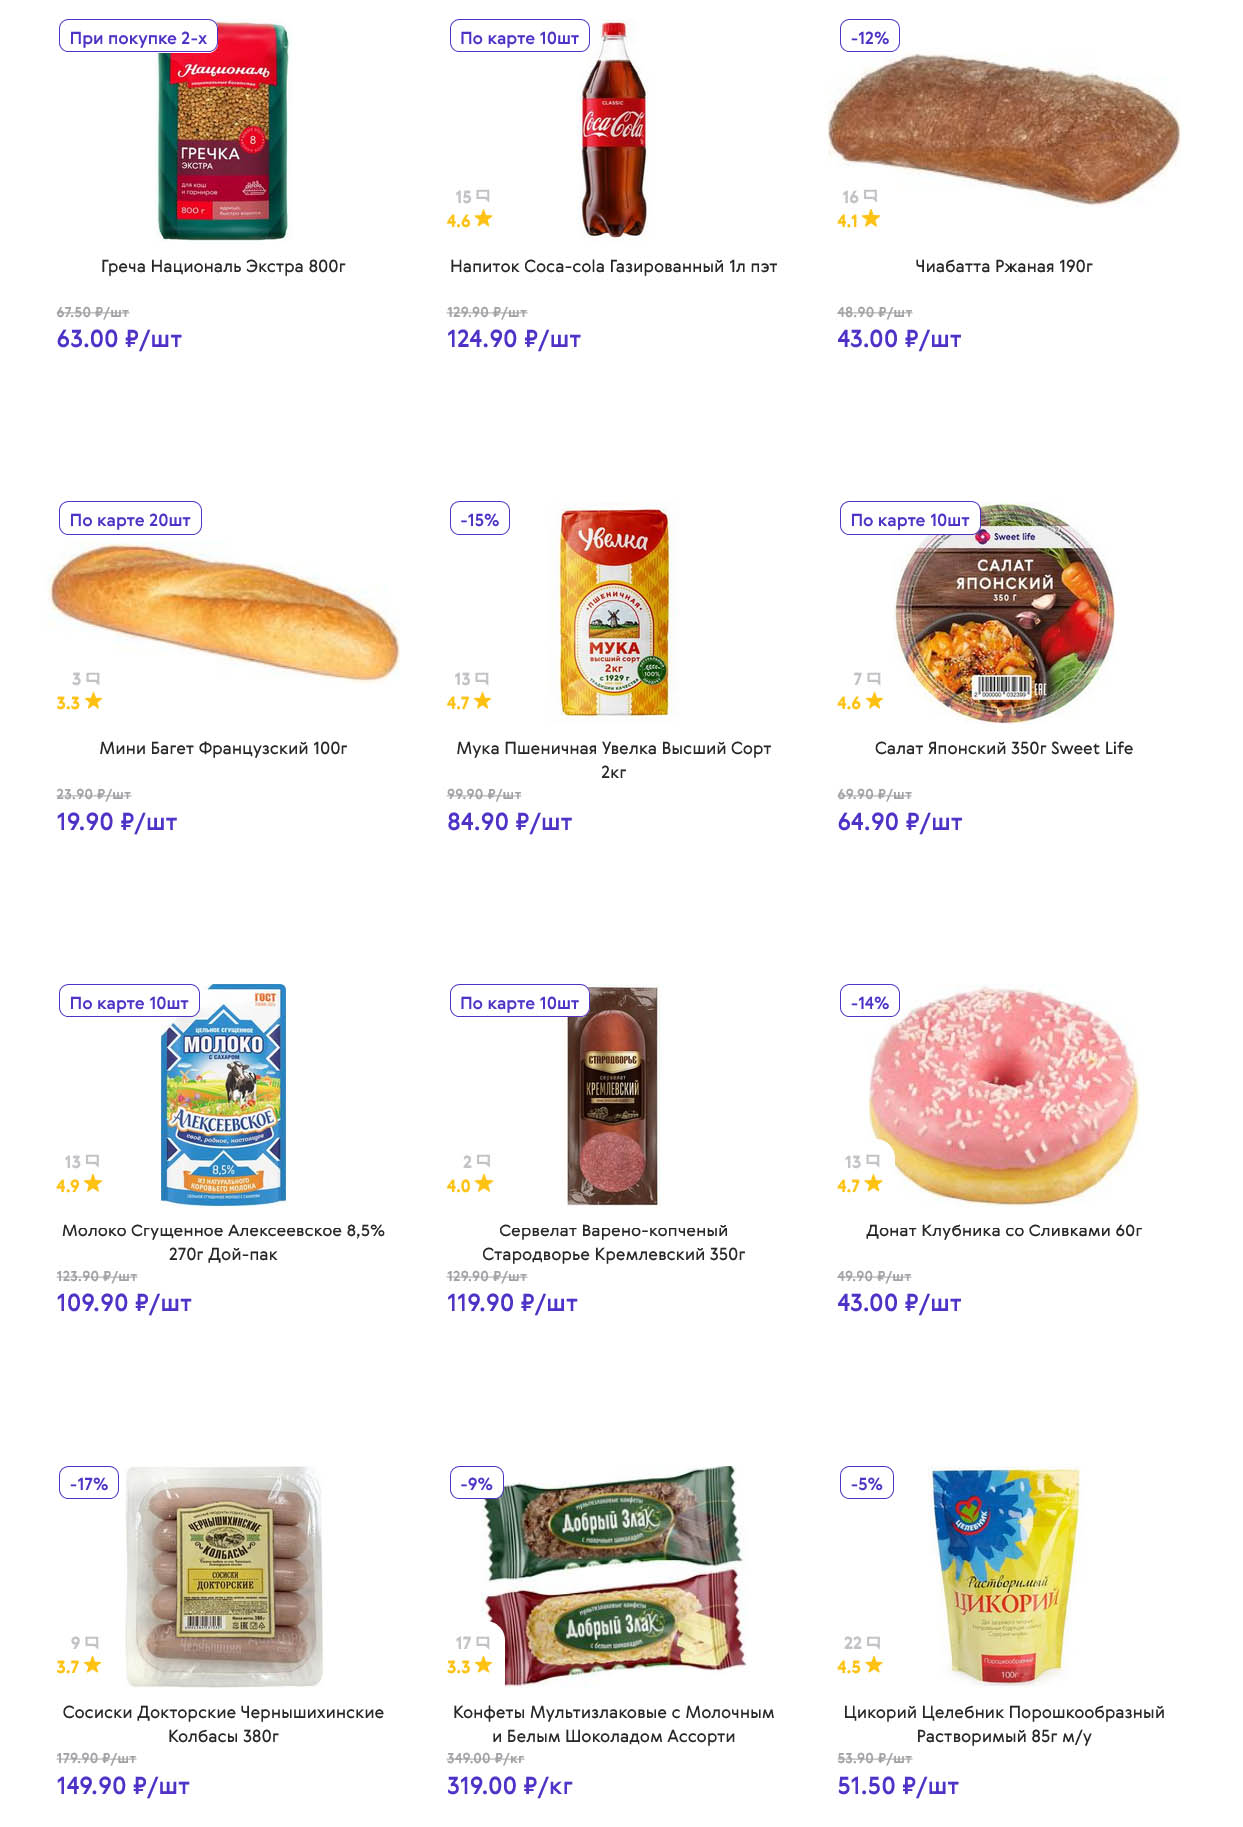Screen dimensions: 1243x1827
Task: Click the comments icon on Сервелат Кремлевский
Action: pyautogui.click(x=483, y=1161)
